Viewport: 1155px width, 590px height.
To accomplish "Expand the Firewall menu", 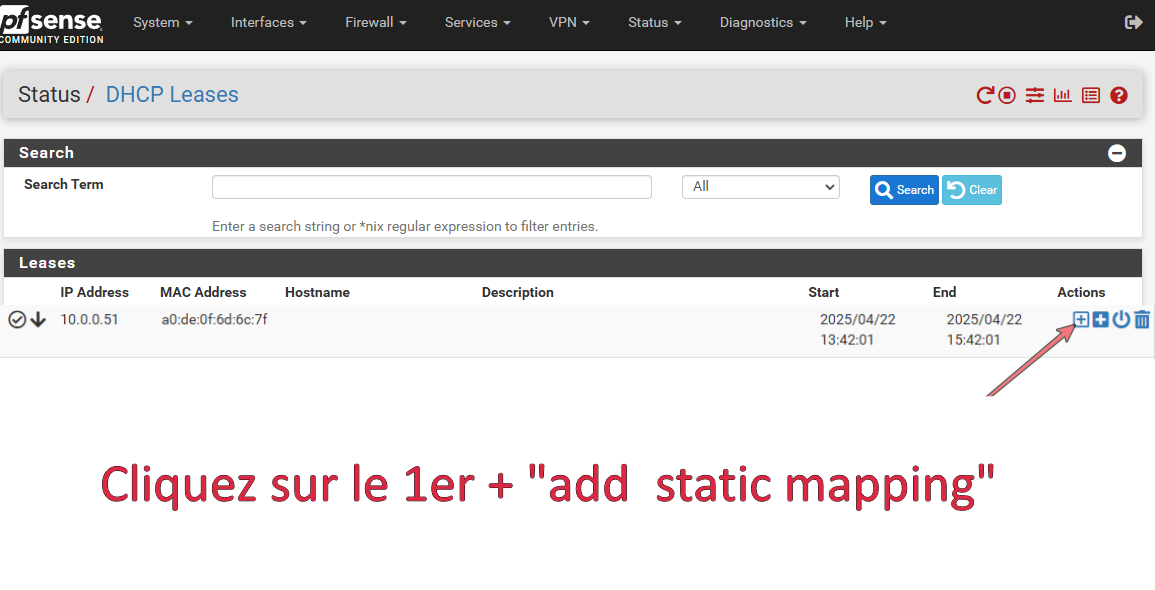I will click(x=376, y=22).
